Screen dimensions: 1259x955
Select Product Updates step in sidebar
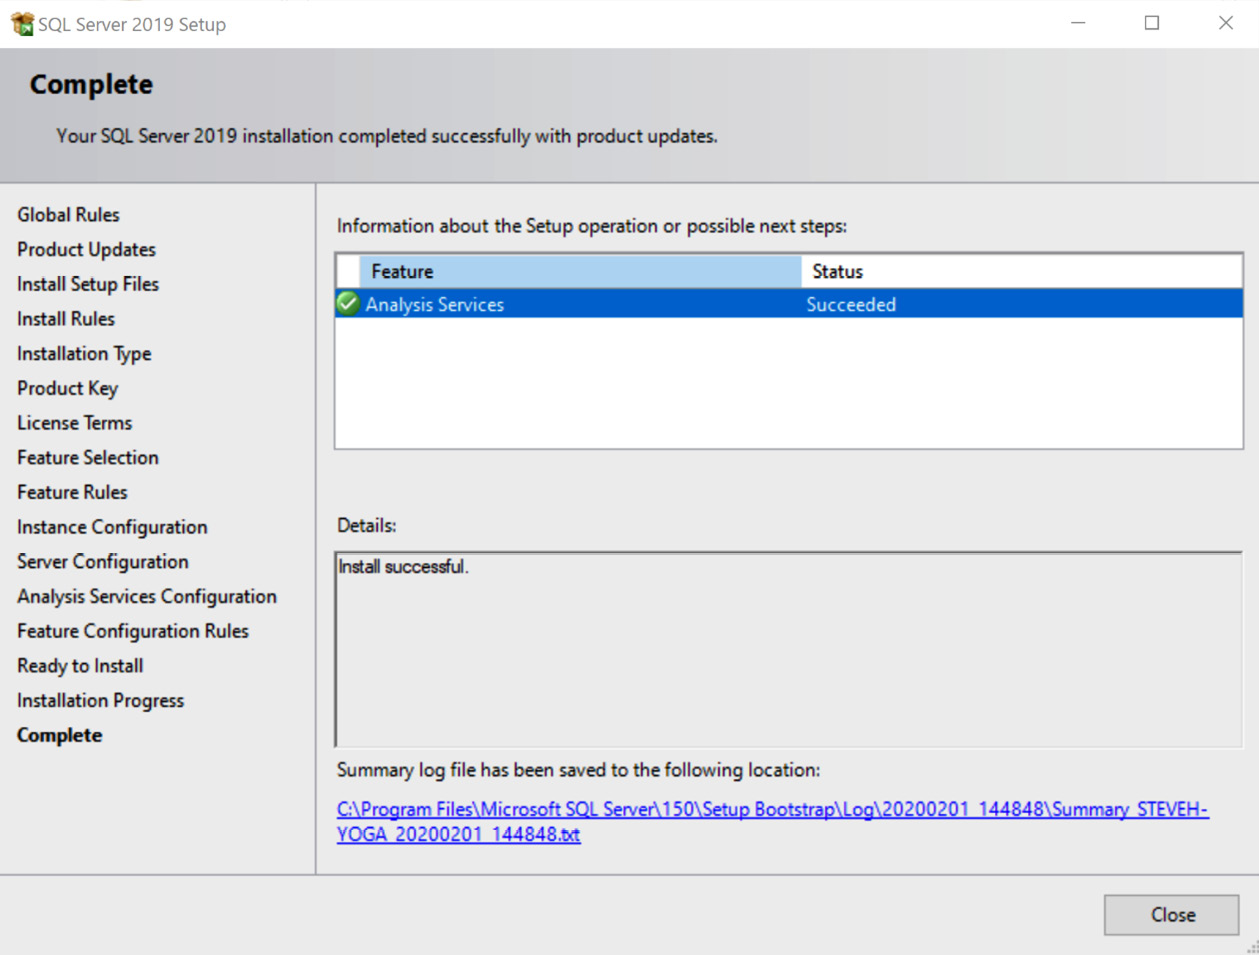[86, 250]
